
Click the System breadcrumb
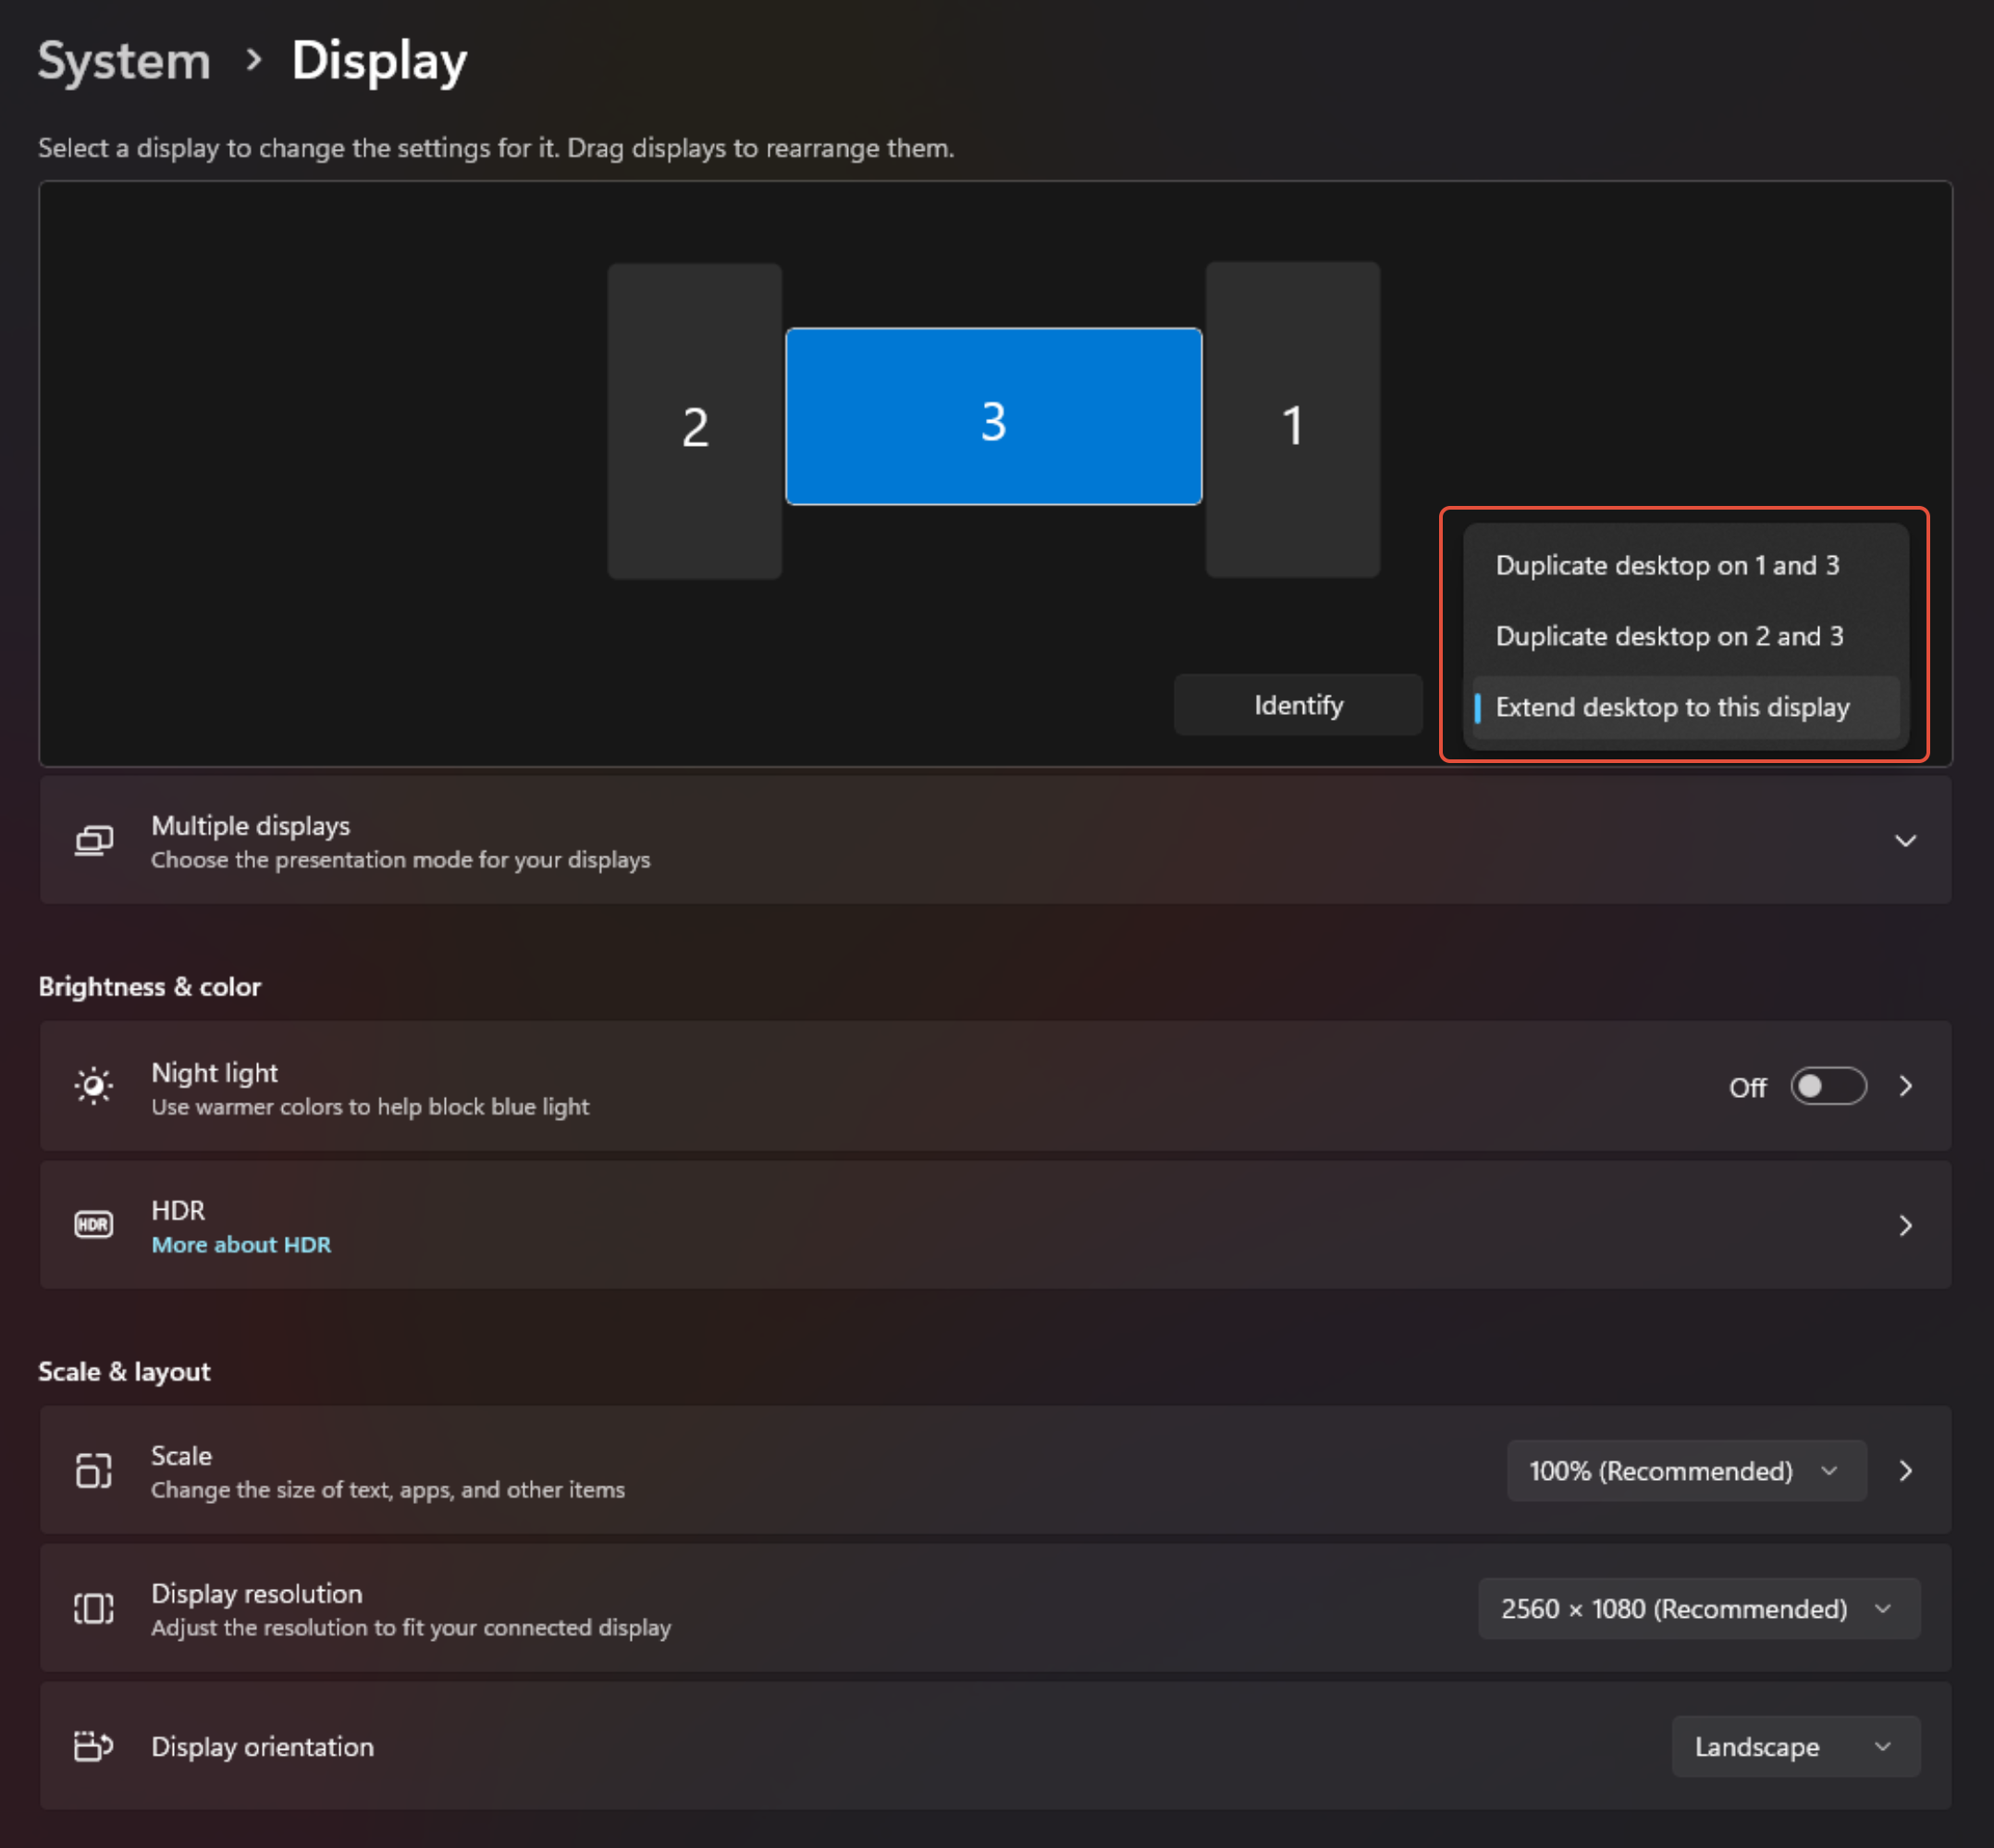[123, 60]
